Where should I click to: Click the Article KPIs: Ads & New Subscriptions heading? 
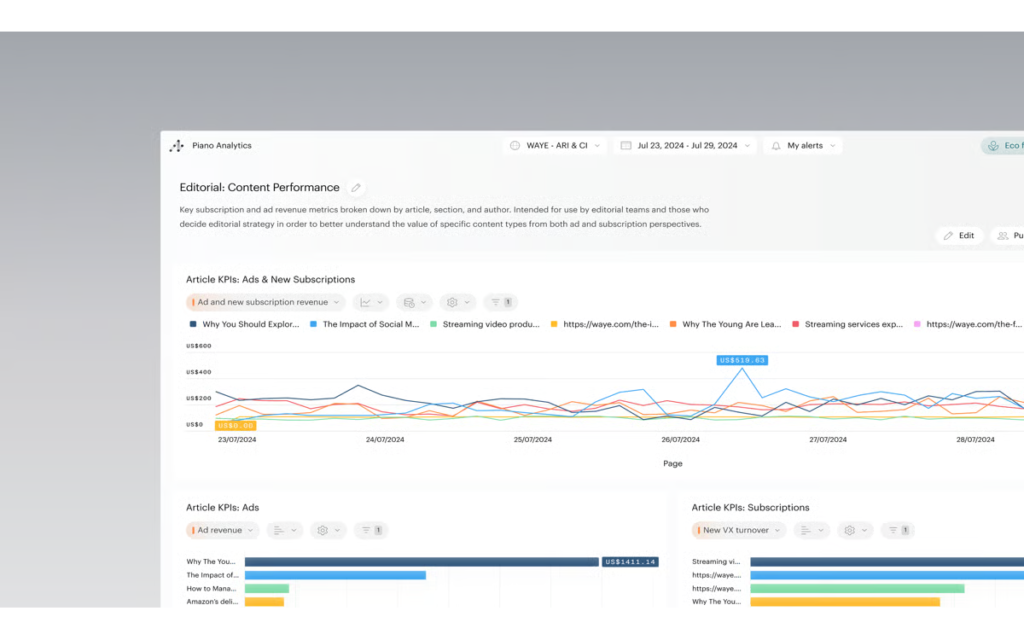(270, 280)
